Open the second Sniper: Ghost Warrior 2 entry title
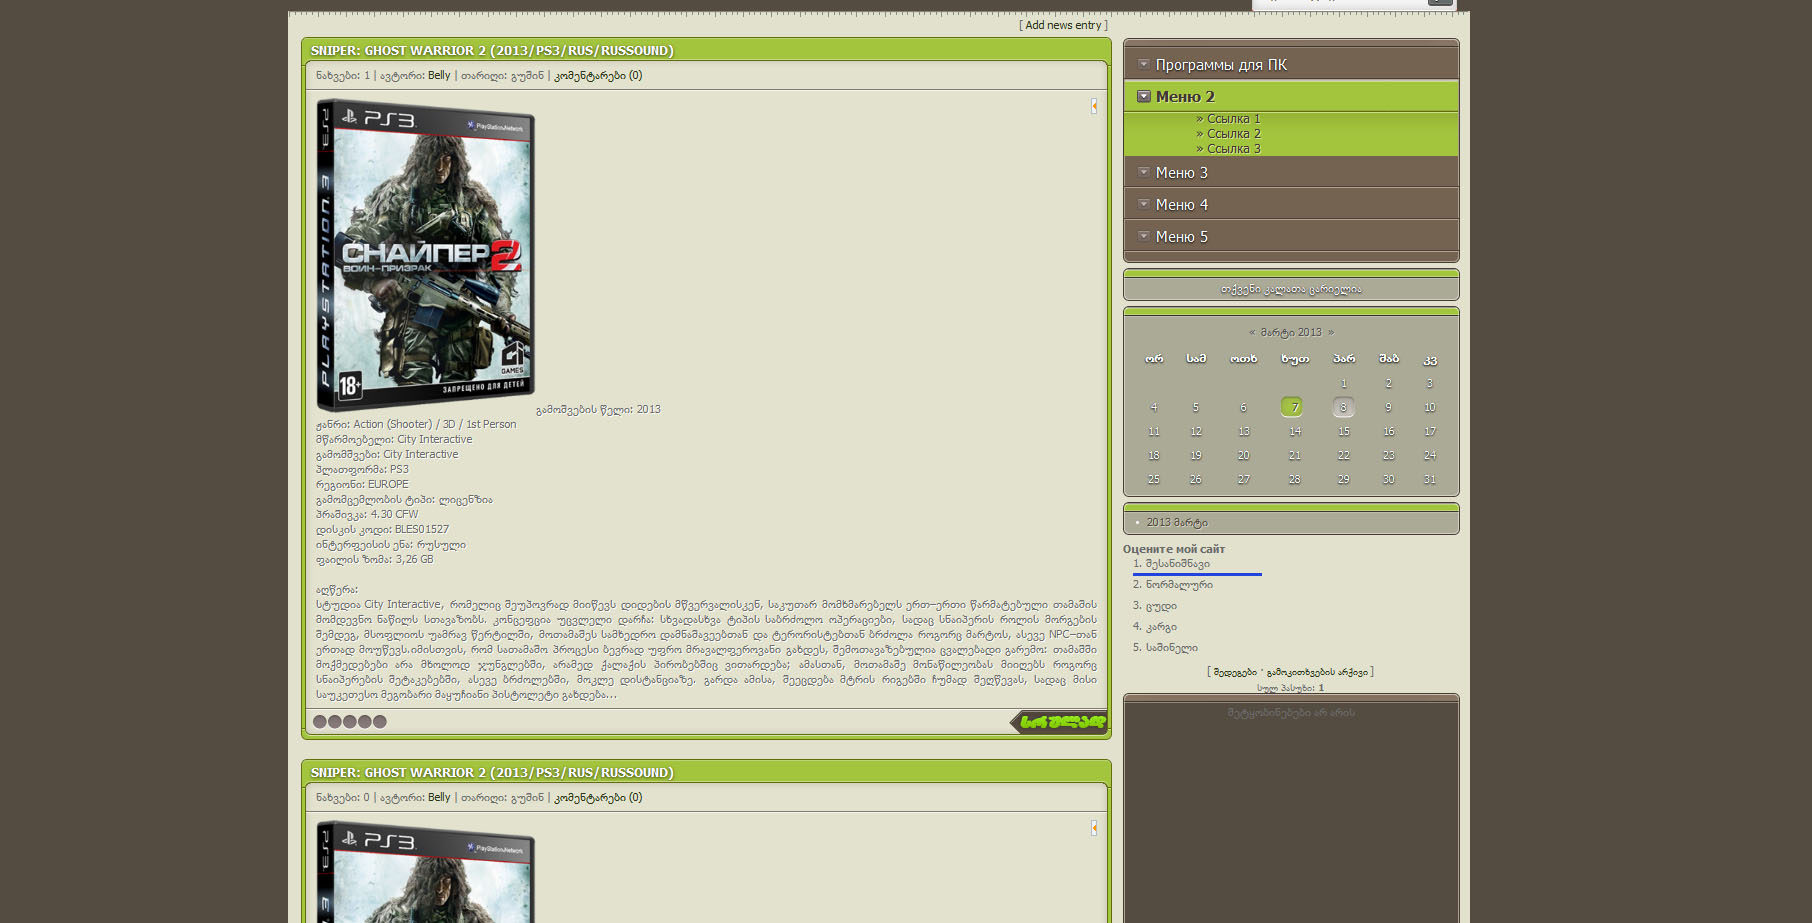This screenshot has width=1812, height=923. 492,772
